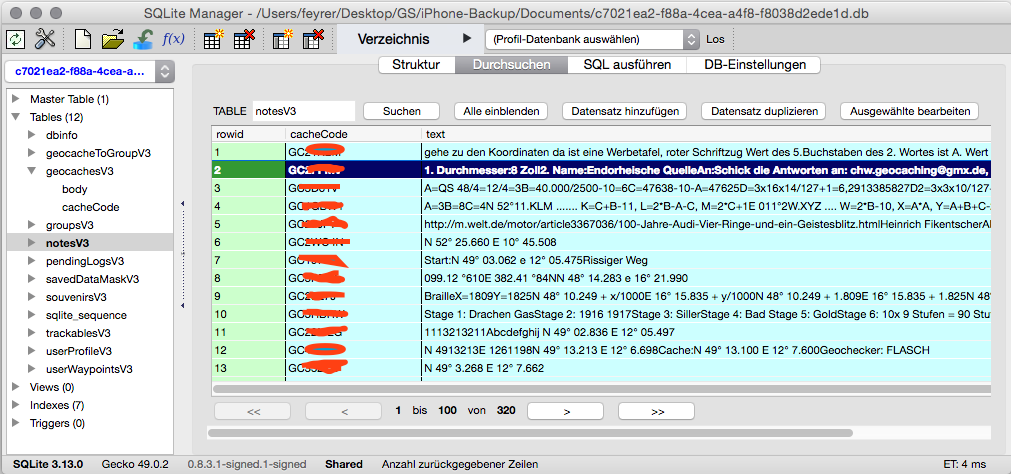The height and width of the screenshot is (474, 1011).
Task: Expand the Views (0) node
Action: (x=15, y=388)
